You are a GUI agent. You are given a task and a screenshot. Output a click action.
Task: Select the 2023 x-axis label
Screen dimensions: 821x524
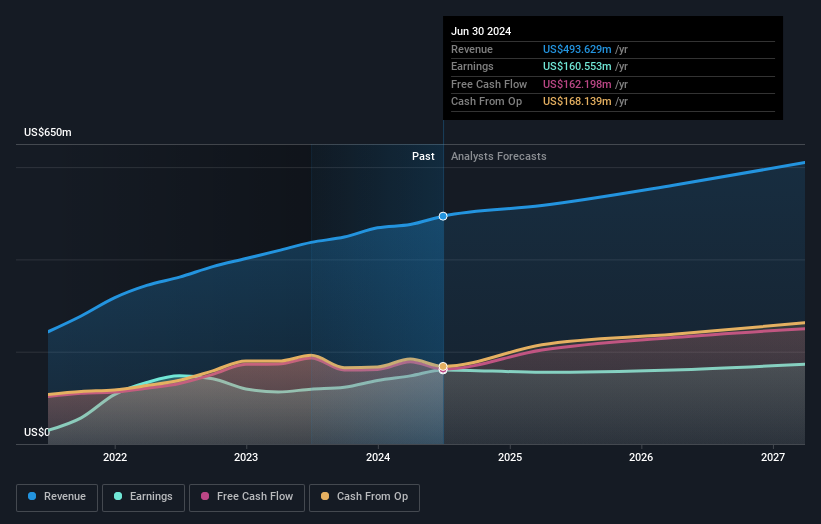coord(246,458)
